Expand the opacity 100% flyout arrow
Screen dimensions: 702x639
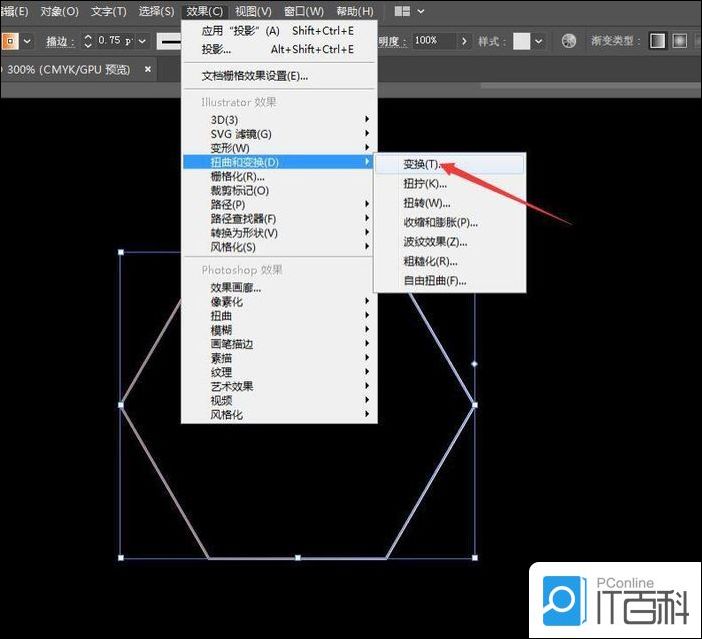click(464, 41)
